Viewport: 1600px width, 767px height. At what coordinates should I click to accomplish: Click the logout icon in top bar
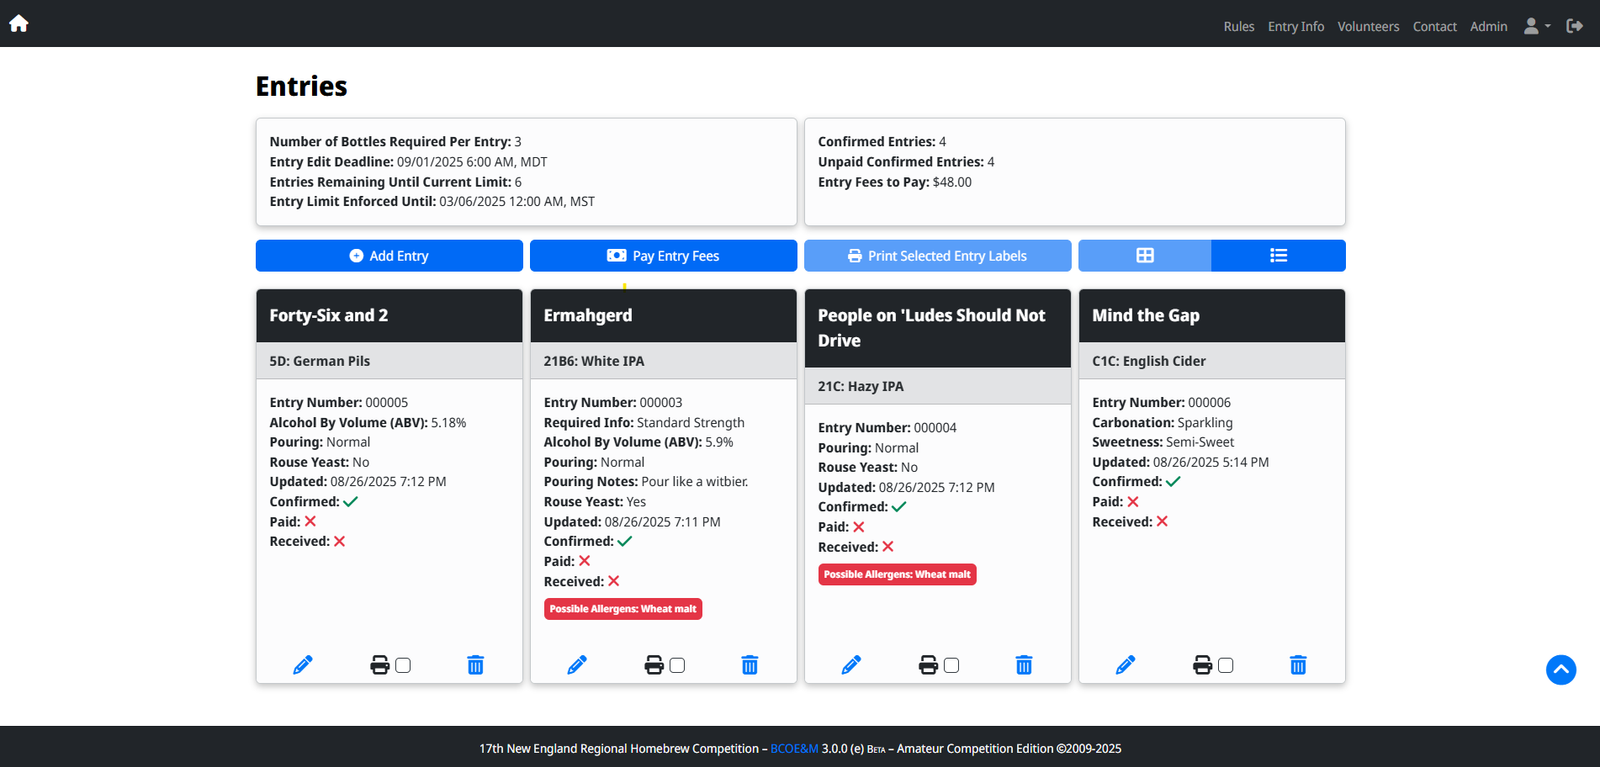coord(1574,26)
